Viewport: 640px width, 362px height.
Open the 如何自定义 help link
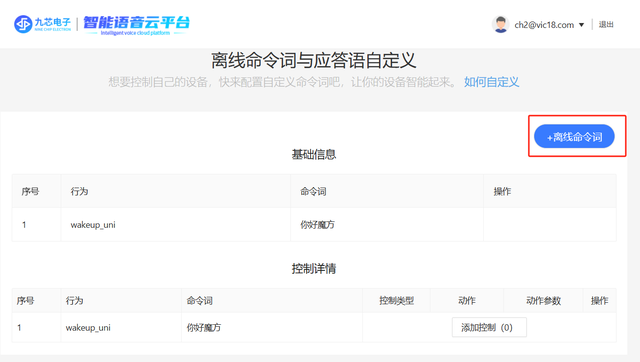click(x=491, y=82)
